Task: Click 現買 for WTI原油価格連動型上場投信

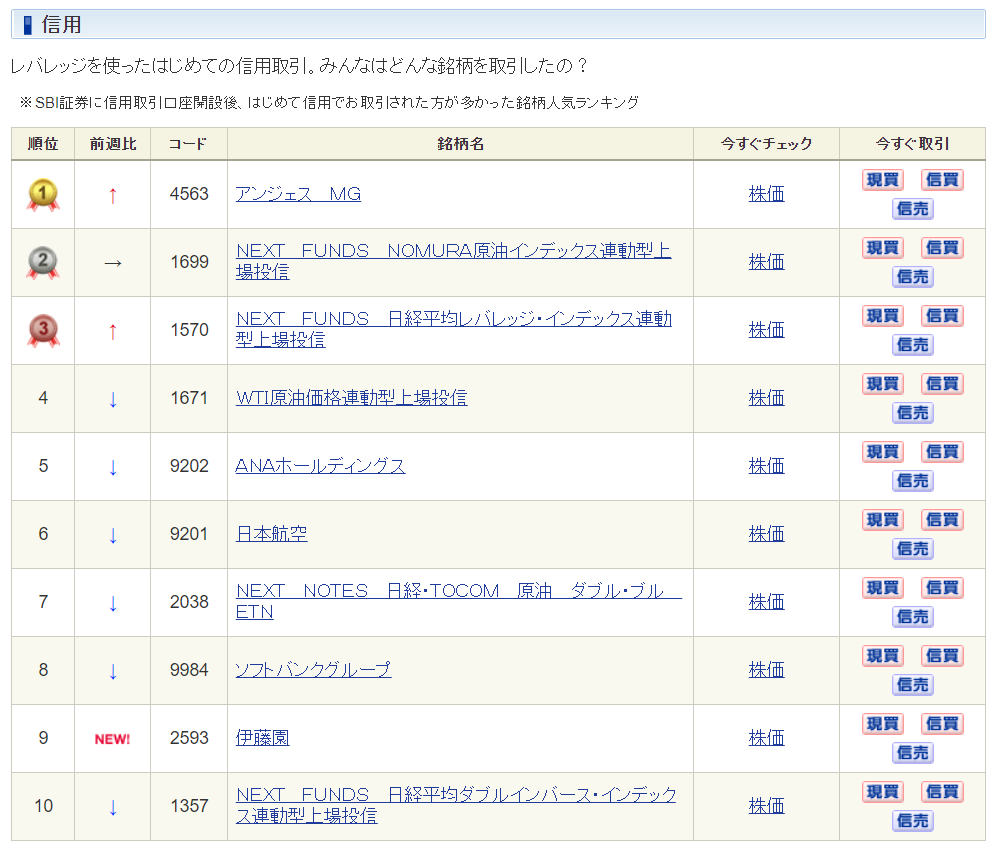Action: tap(882, 384)
